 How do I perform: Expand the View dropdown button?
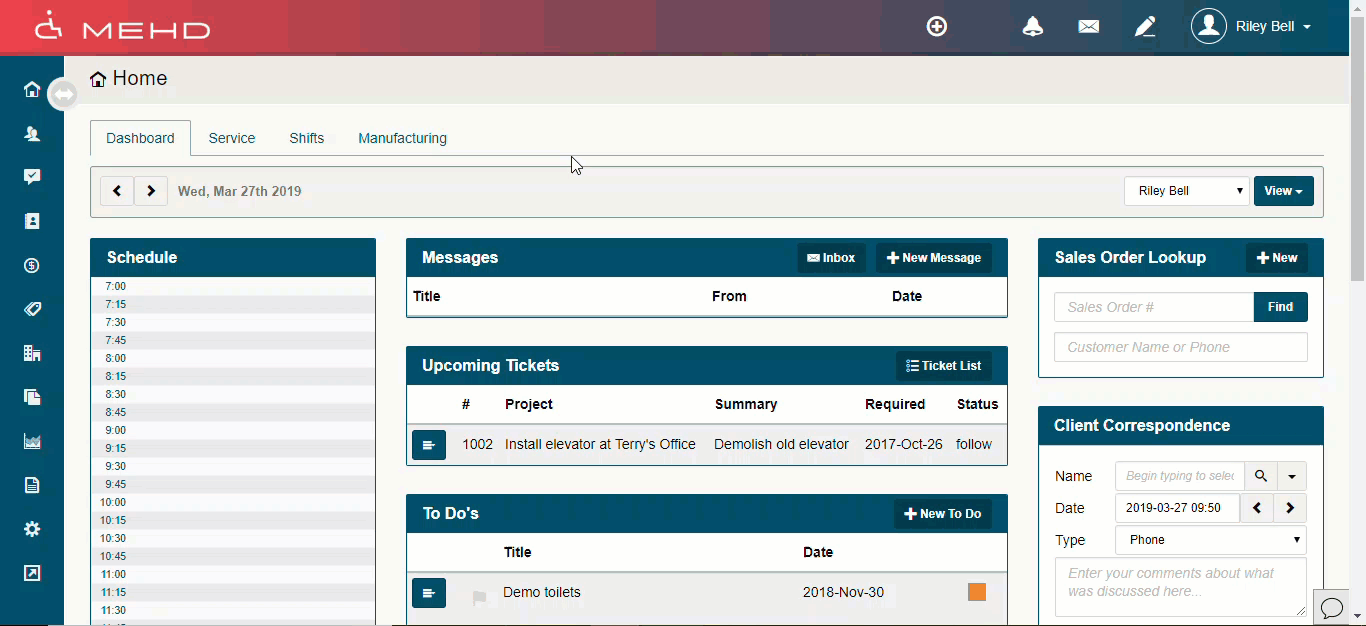click(x=1284, y=191)
